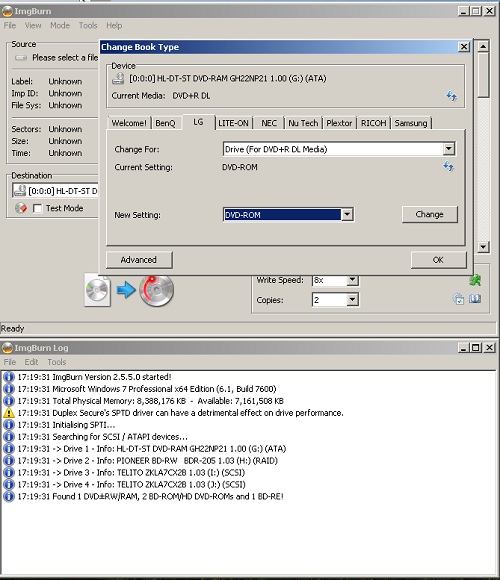Click the write-to-disc burn icon
This screenshot has height=580, width=500.
[156, 291]
